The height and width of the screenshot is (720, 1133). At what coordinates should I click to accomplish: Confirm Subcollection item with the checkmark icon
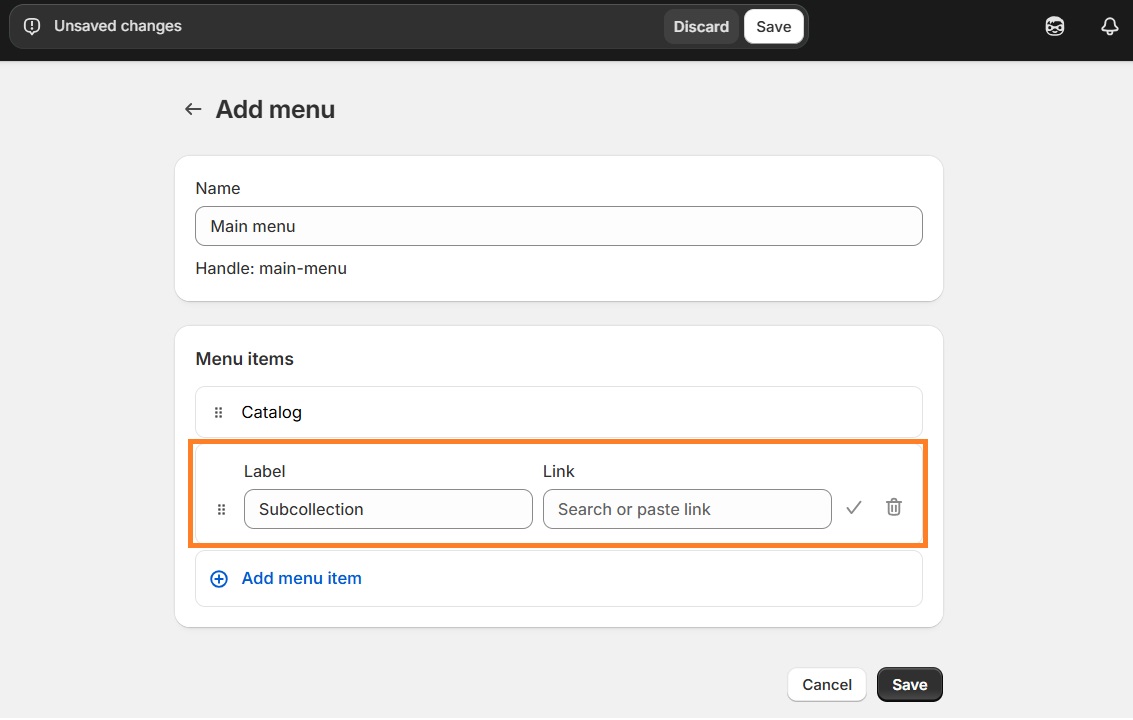[x=853, y=508]
